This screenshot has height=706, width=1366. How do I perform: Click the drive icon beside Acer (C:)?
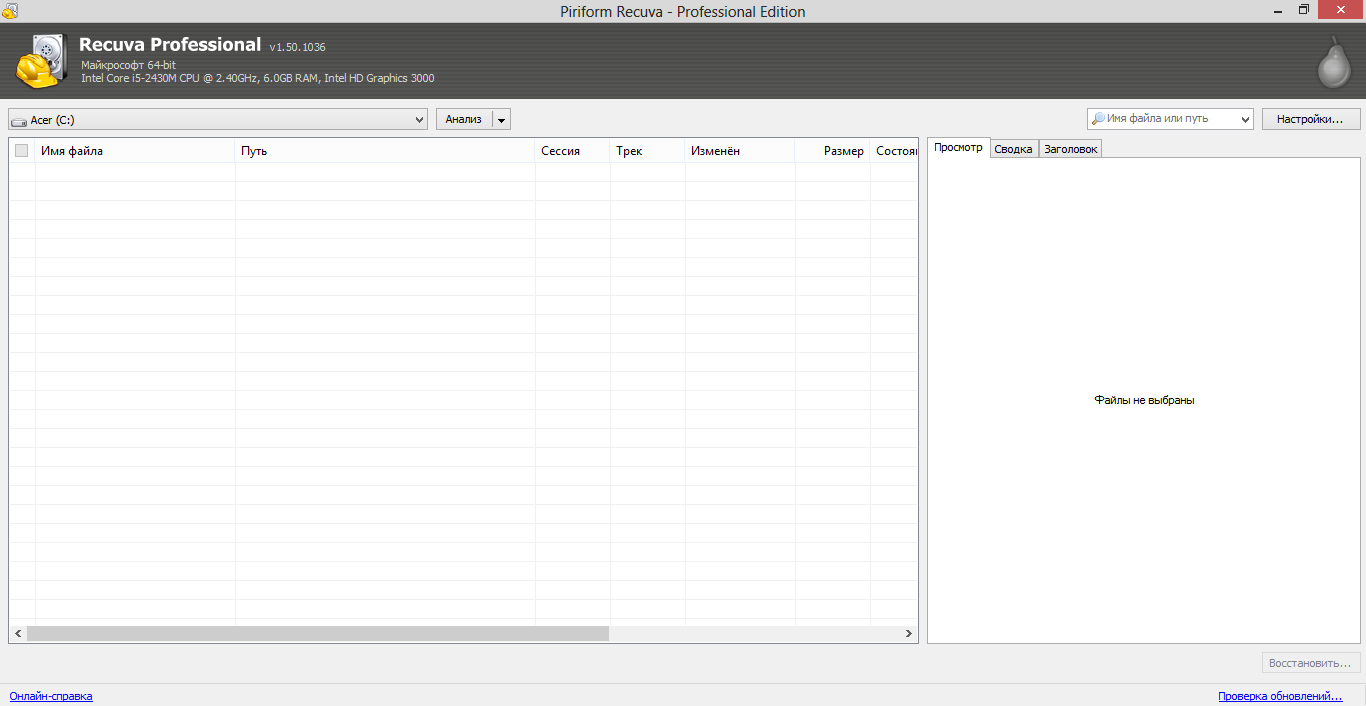click(x=19, y=121)
